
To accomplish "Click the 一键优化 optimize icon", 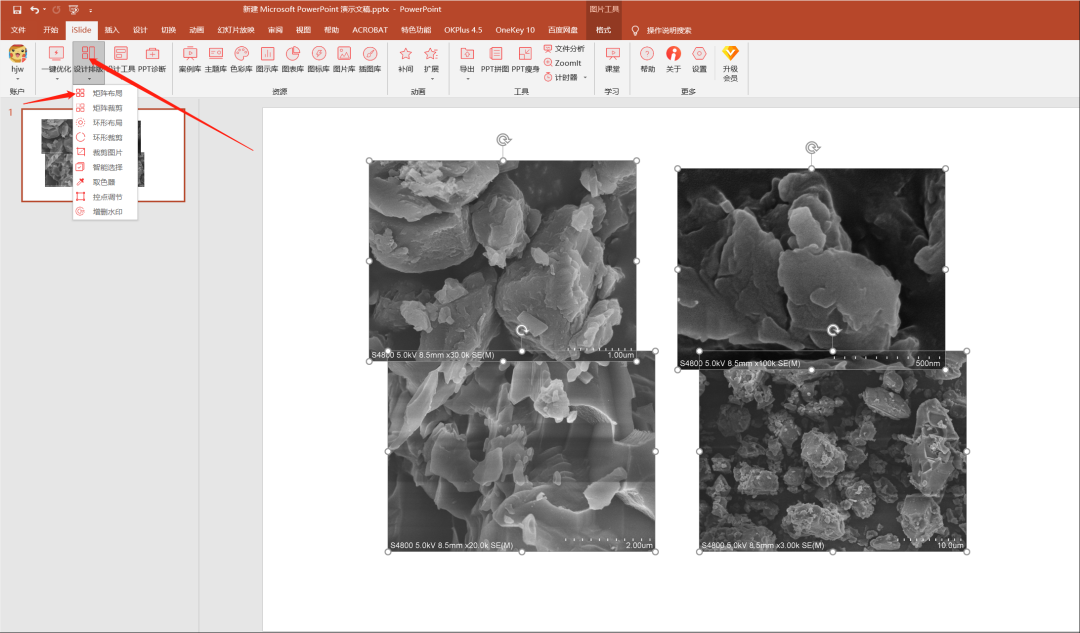I will (56, 53).
